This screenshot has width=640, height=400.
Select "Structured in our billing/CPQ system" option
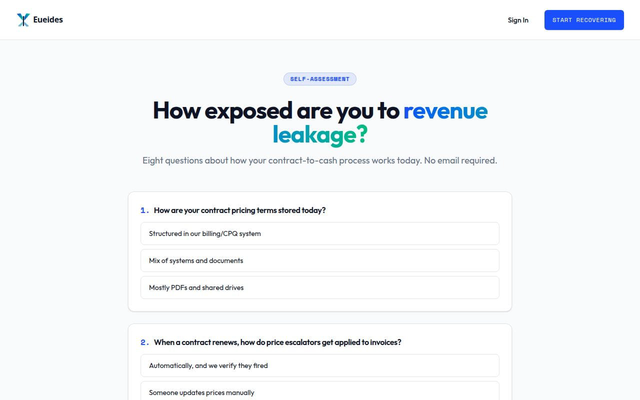click(x=320, y=234)
